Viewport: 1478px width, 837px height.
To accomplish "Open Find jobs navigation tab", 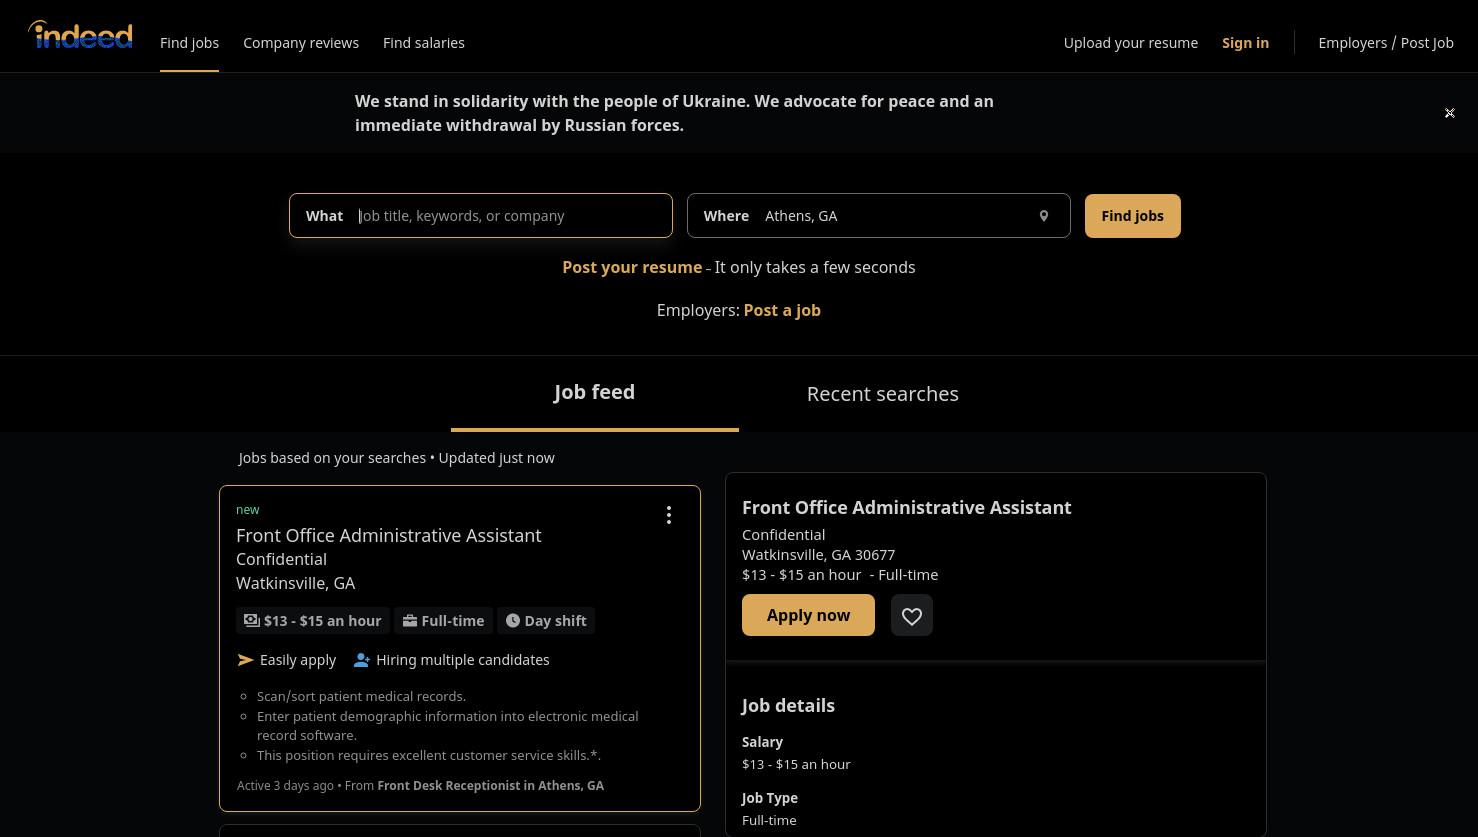I will (189, 43).
